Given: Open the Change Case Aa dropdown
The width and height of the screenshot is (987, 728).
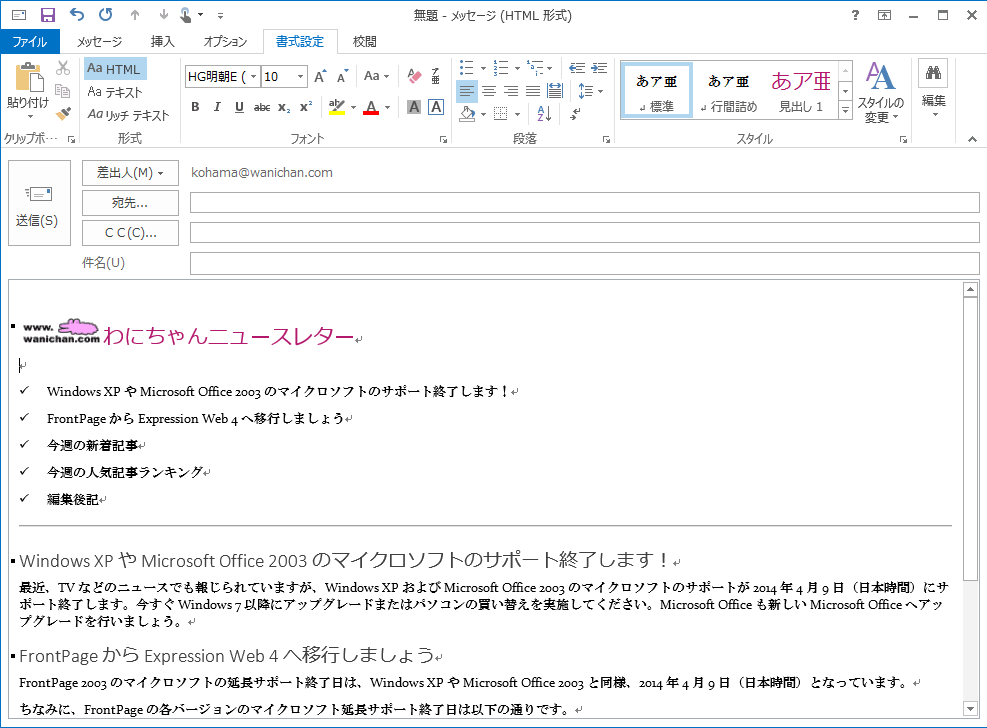Looking at the screenshot, I should (x=376, y=77).
